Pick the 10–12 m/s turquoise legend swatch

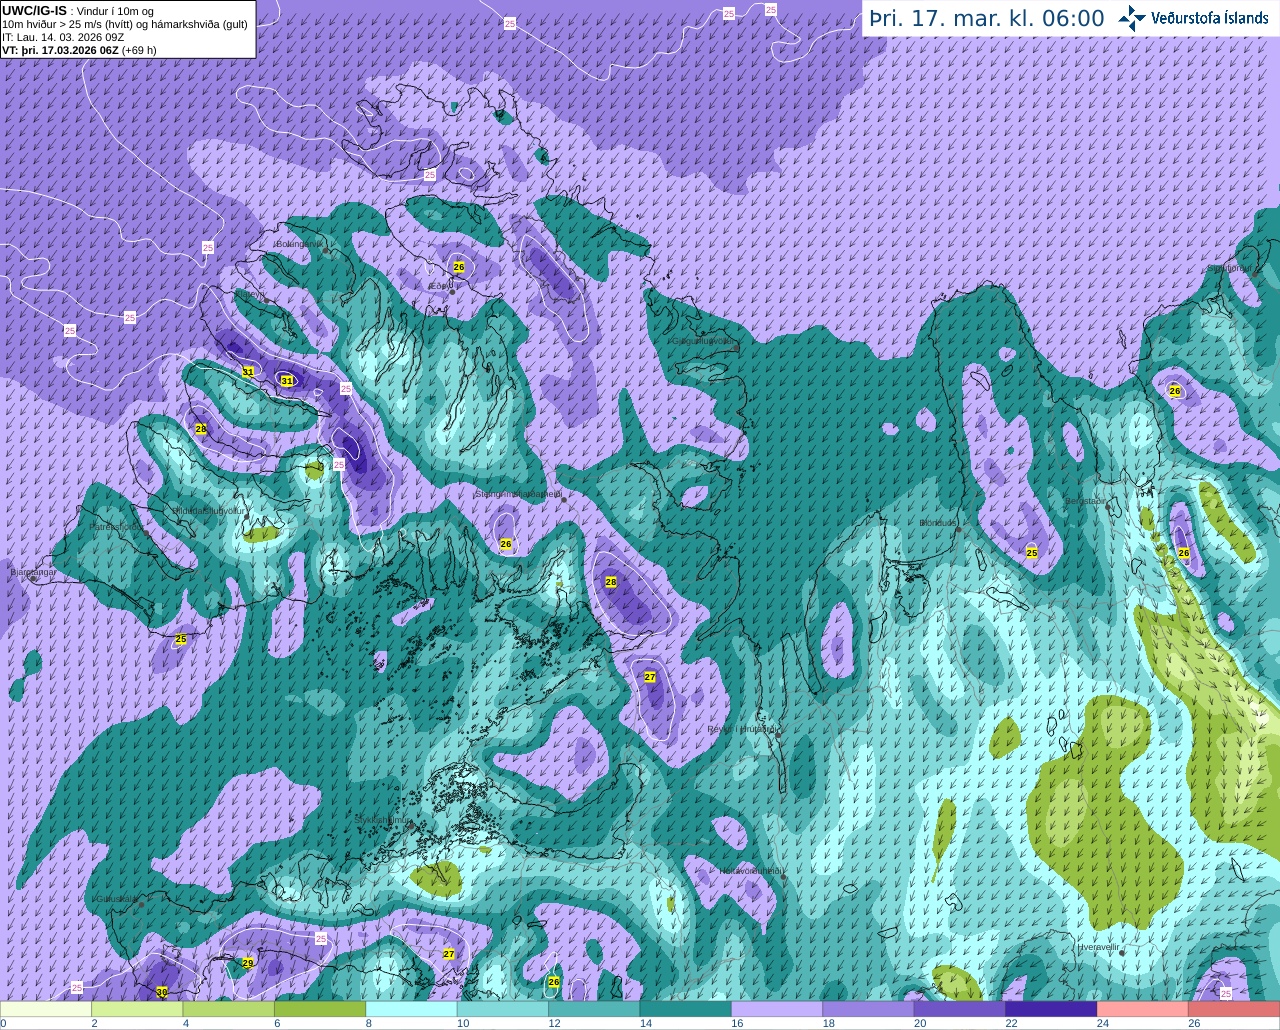(503, 1009)
